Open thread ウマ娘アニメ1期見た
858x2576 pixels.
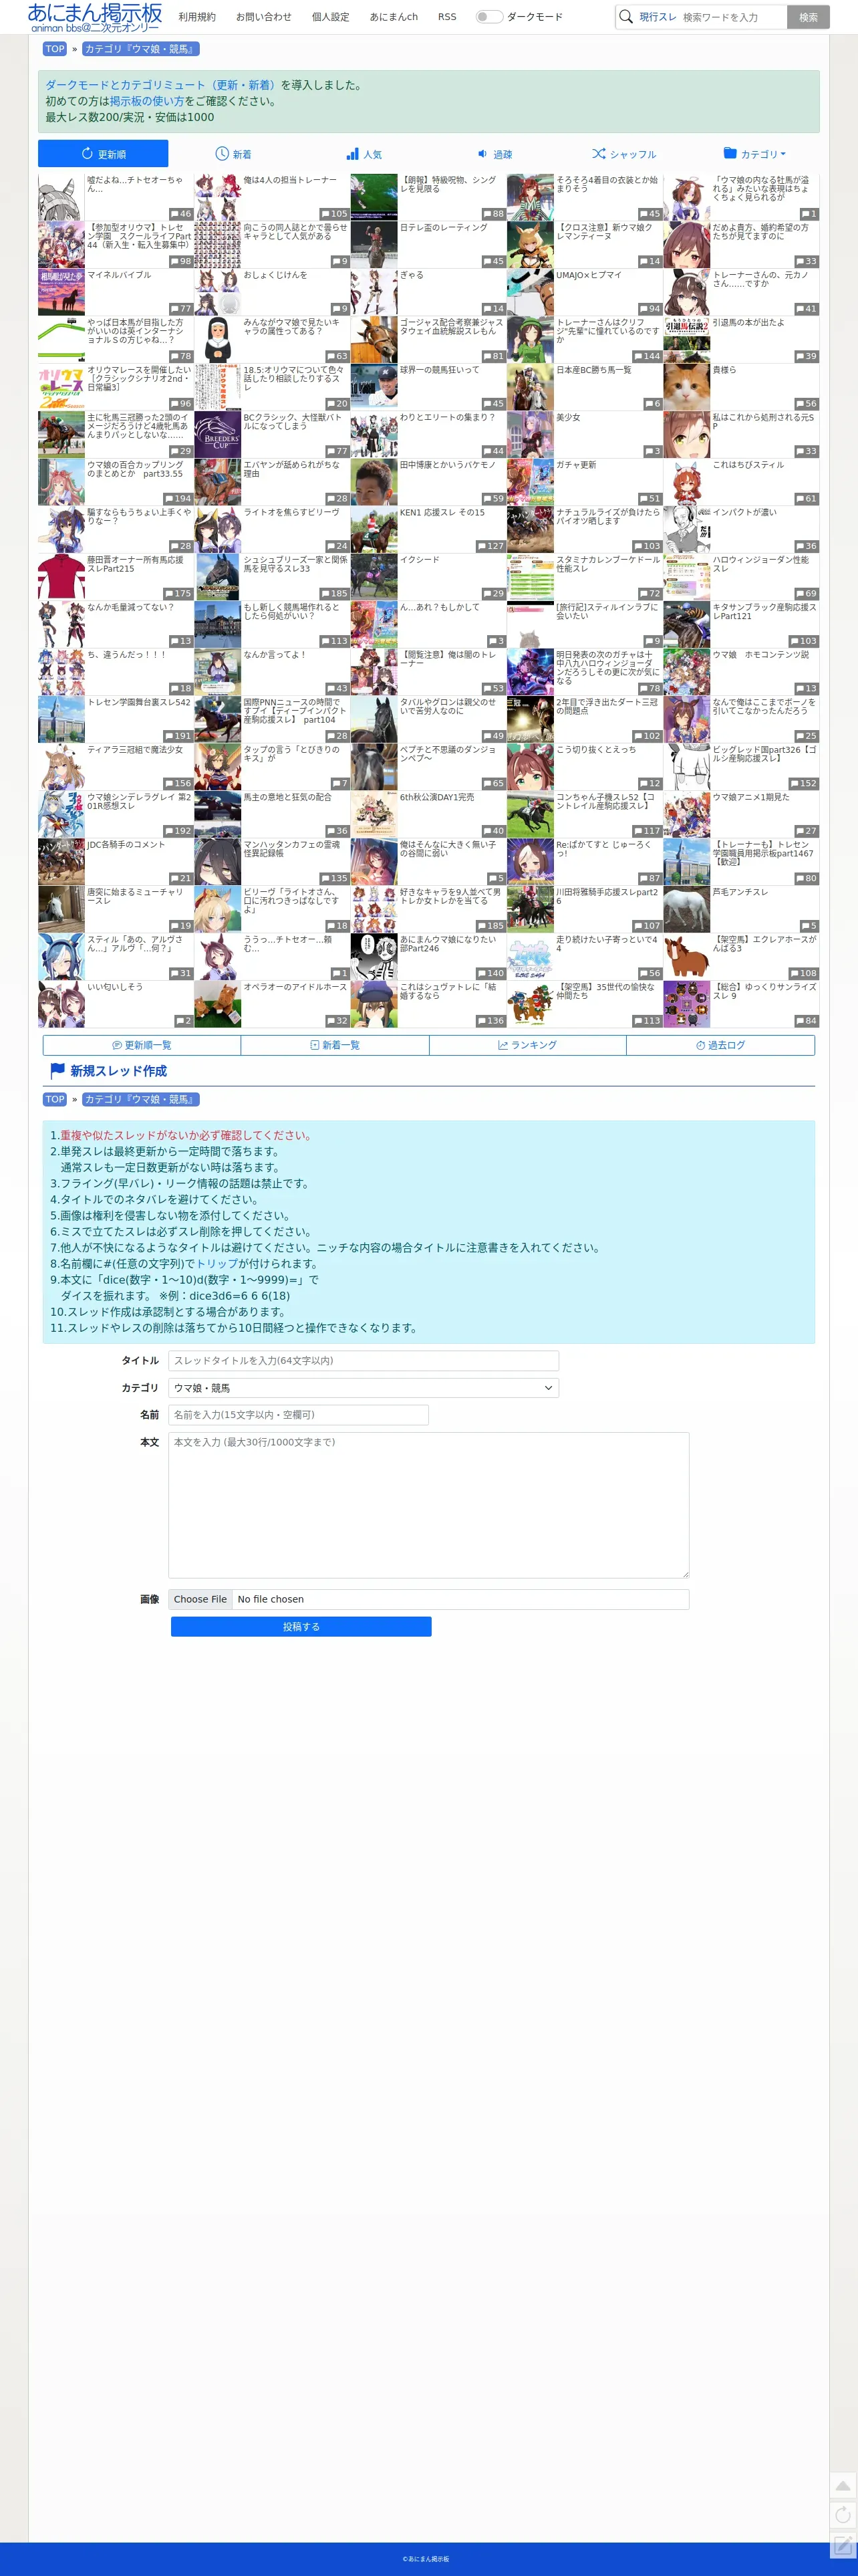point(741,813)
